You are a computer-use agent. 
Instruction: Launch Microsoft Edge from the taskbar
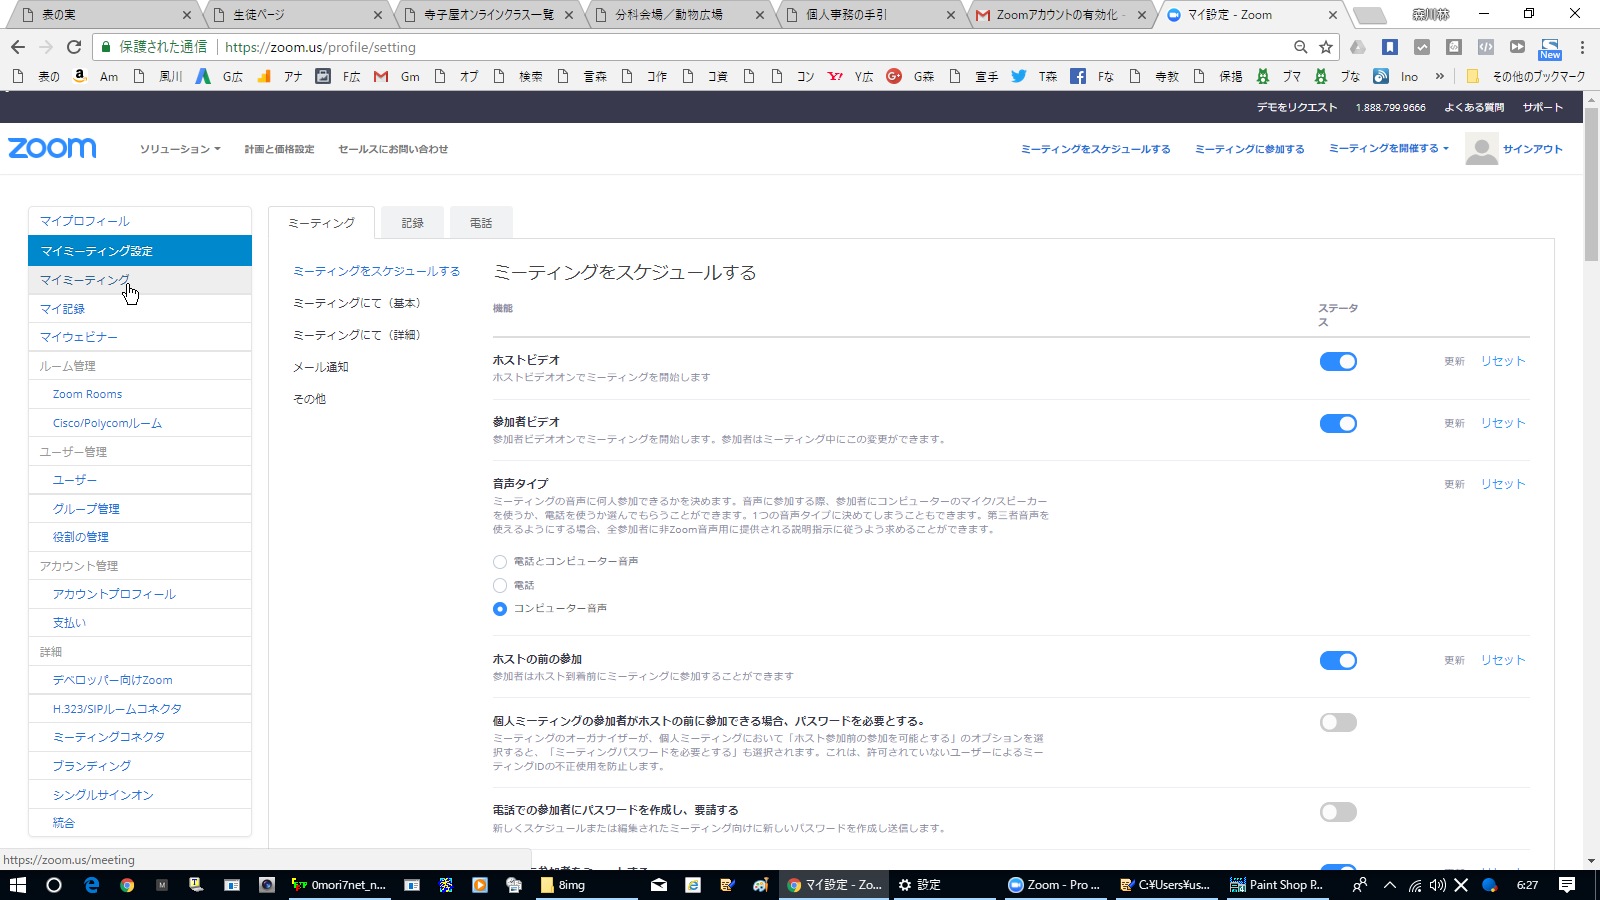tap(91, 885)
